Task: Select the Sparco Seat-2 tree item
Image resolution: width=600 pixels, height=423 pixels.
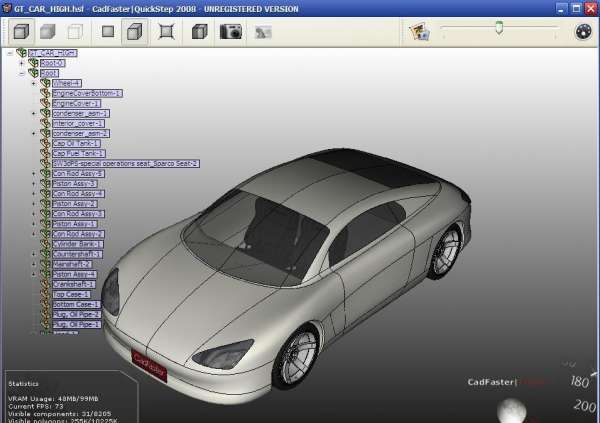Action: pos(126,163)
